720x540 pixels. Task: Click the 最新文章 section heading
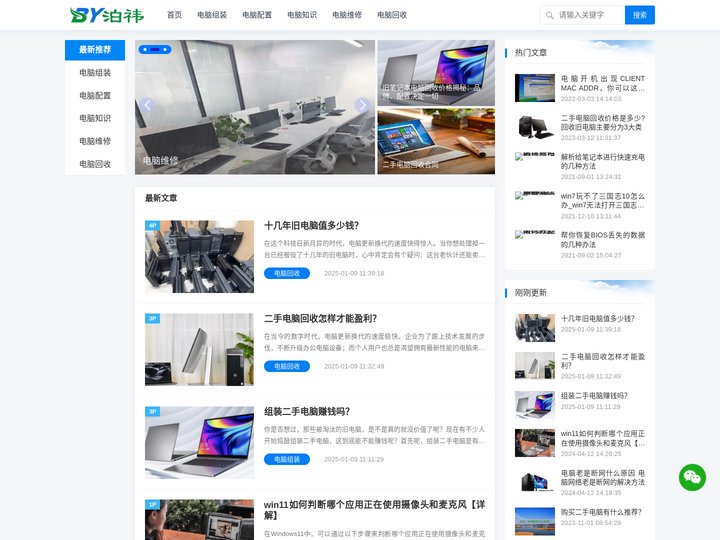coord(161,198)
